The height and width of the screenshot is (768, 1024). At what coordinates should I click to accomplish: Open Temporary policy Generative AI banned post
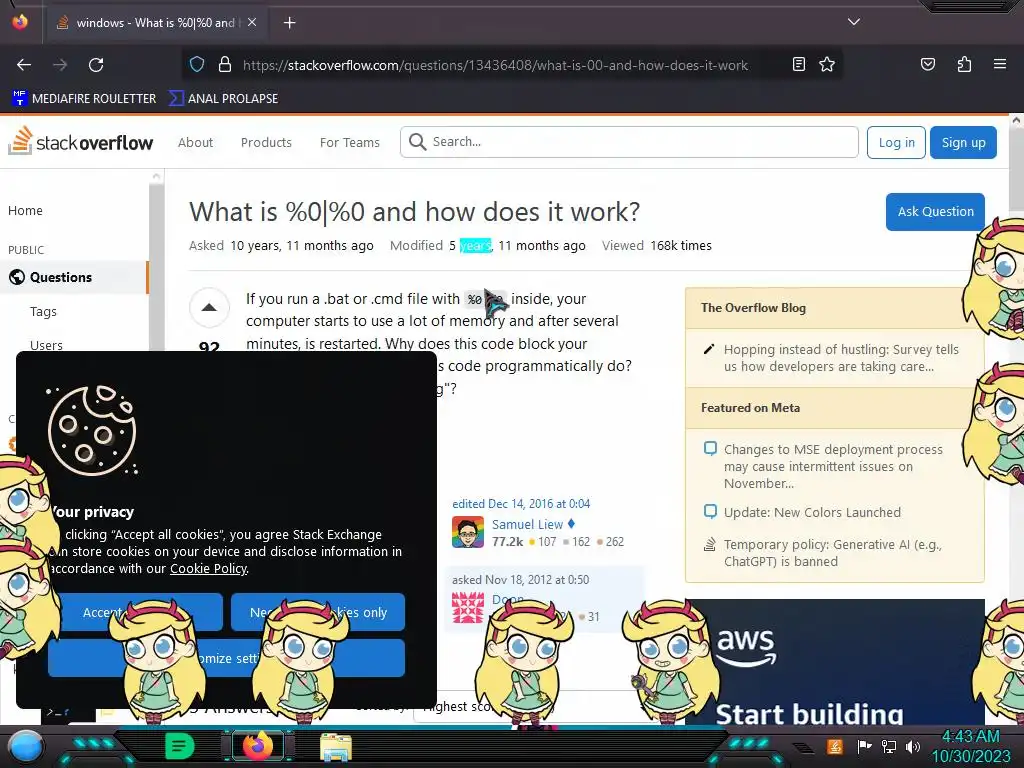tap(833, 552)
